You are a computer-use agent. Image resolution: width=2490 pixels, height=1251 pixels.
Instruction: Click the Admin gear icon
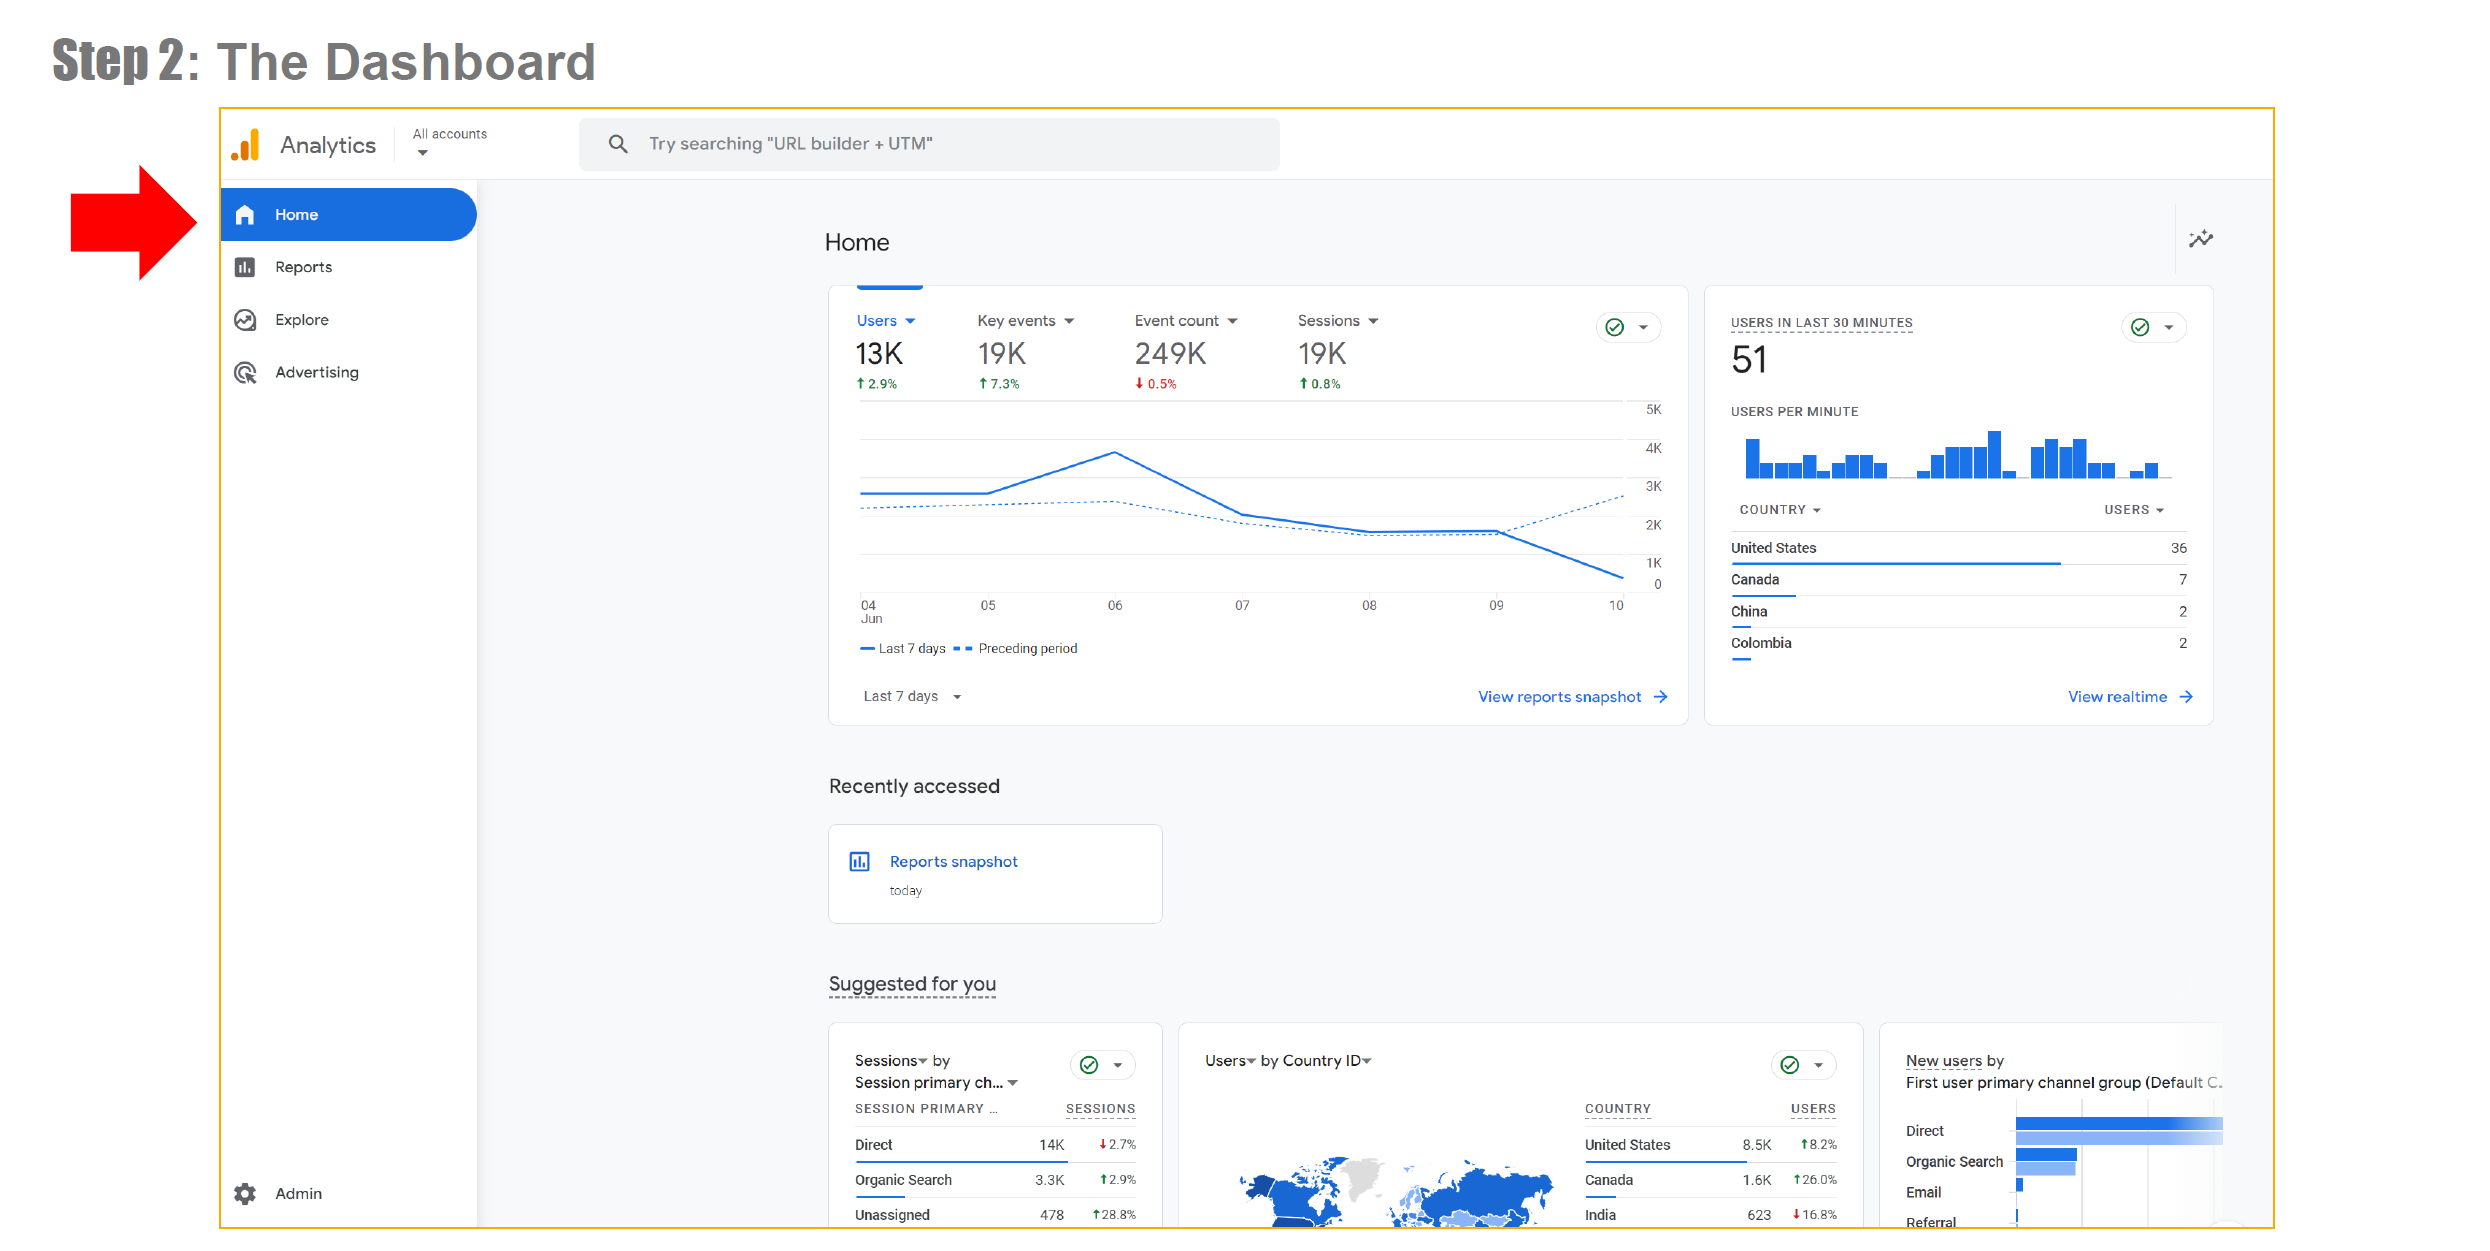click(x=245, y=1193)
